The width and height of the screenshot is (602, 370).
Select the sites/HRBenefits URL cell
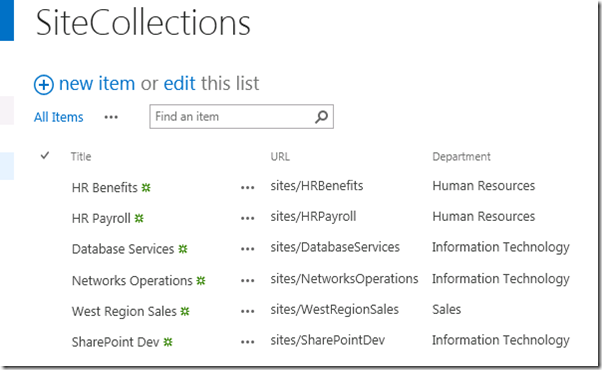pyautogui.click(x=317, y=186)
